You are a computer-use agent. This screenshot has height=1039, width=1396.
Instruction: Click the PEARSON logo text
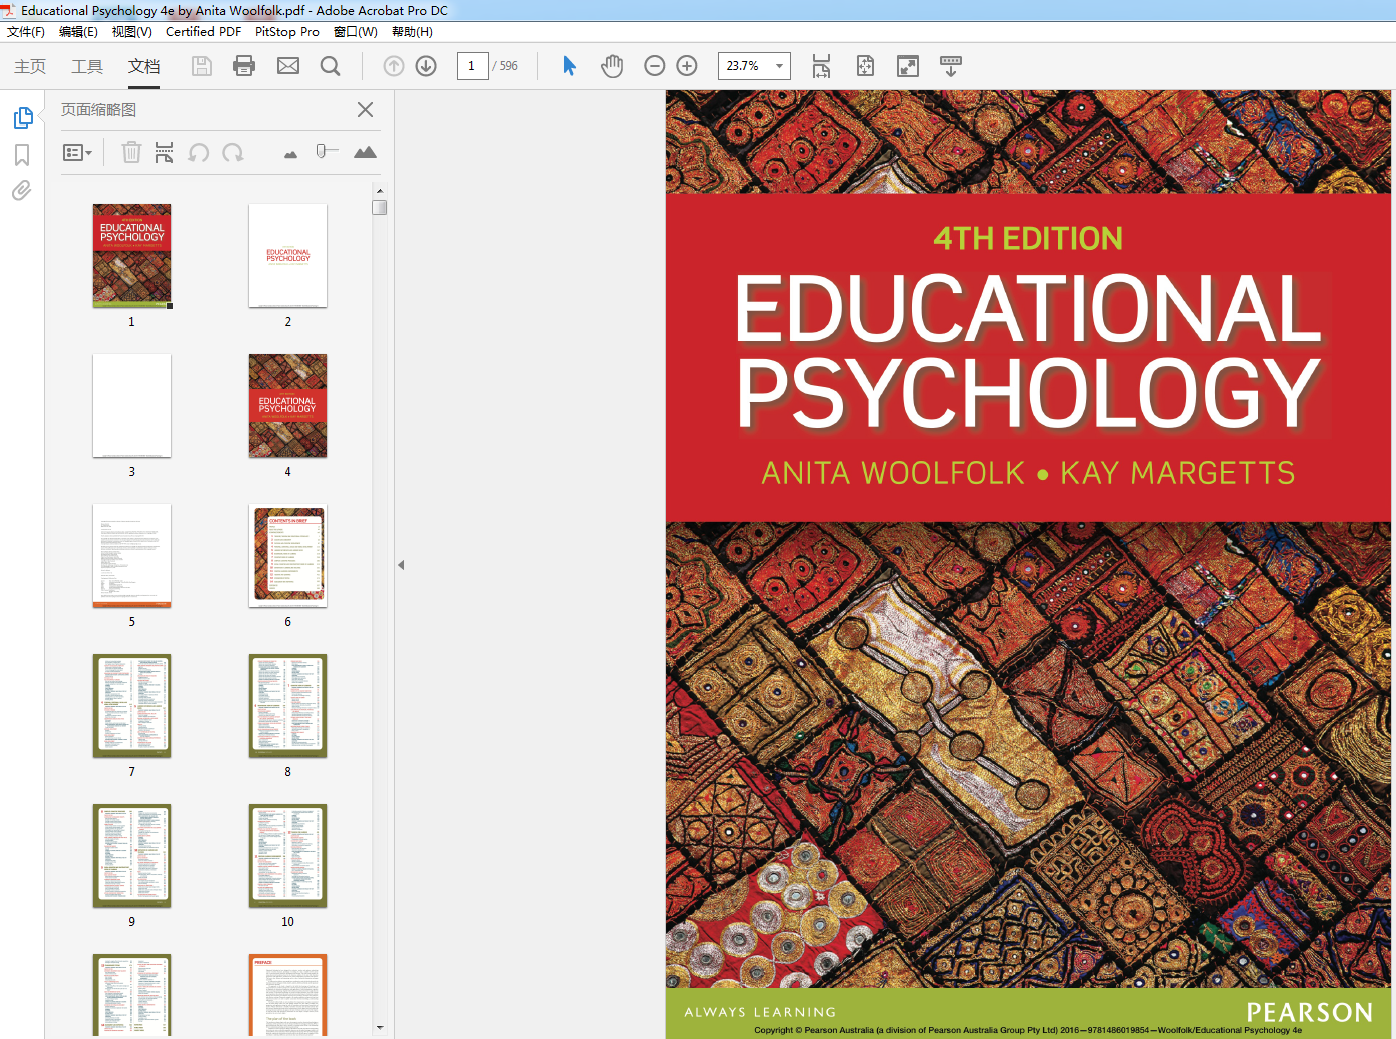1310,1013
